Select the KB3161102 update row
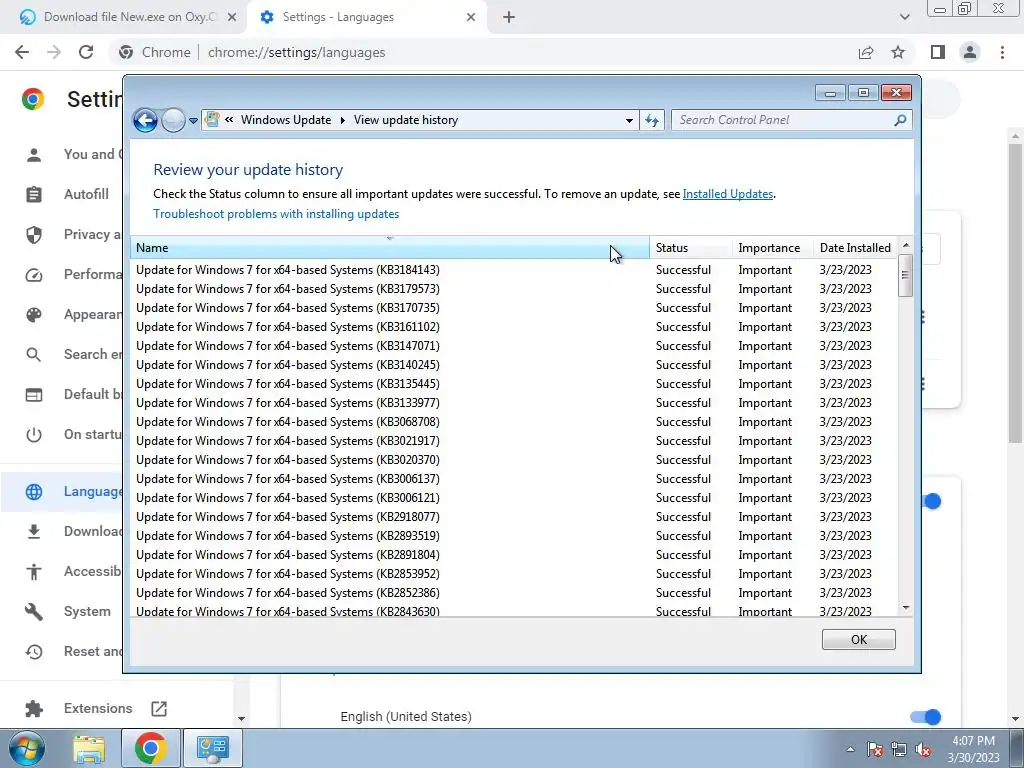The image size is (1024, 768). point(513,327)
